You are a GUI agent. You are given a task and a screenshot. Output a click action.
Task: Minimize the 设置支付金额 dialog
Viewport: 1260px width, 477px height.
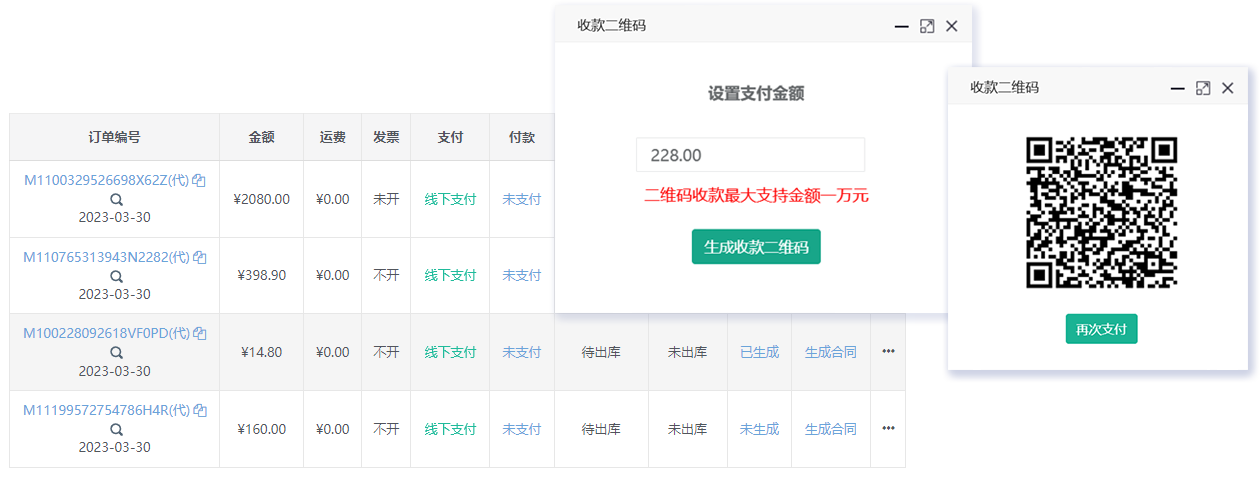pyautogui.click(x=901, y=26)
